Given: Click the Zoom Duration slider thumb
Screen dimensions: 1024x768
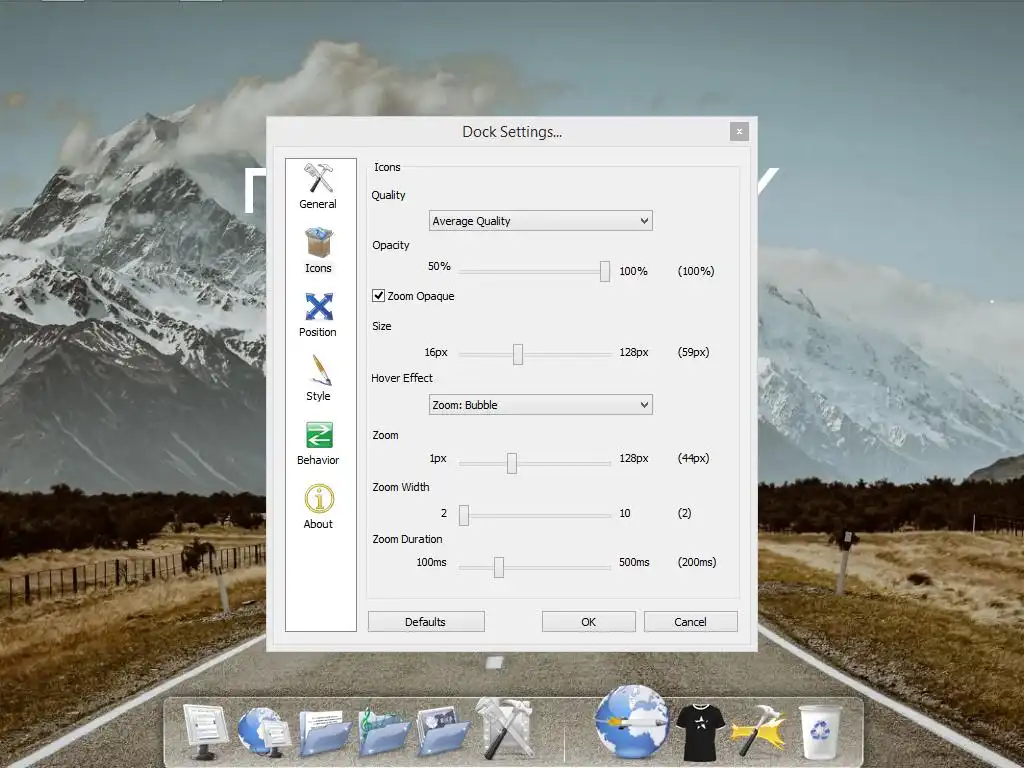Looking at the screenshot, I should tap(499, 567).
